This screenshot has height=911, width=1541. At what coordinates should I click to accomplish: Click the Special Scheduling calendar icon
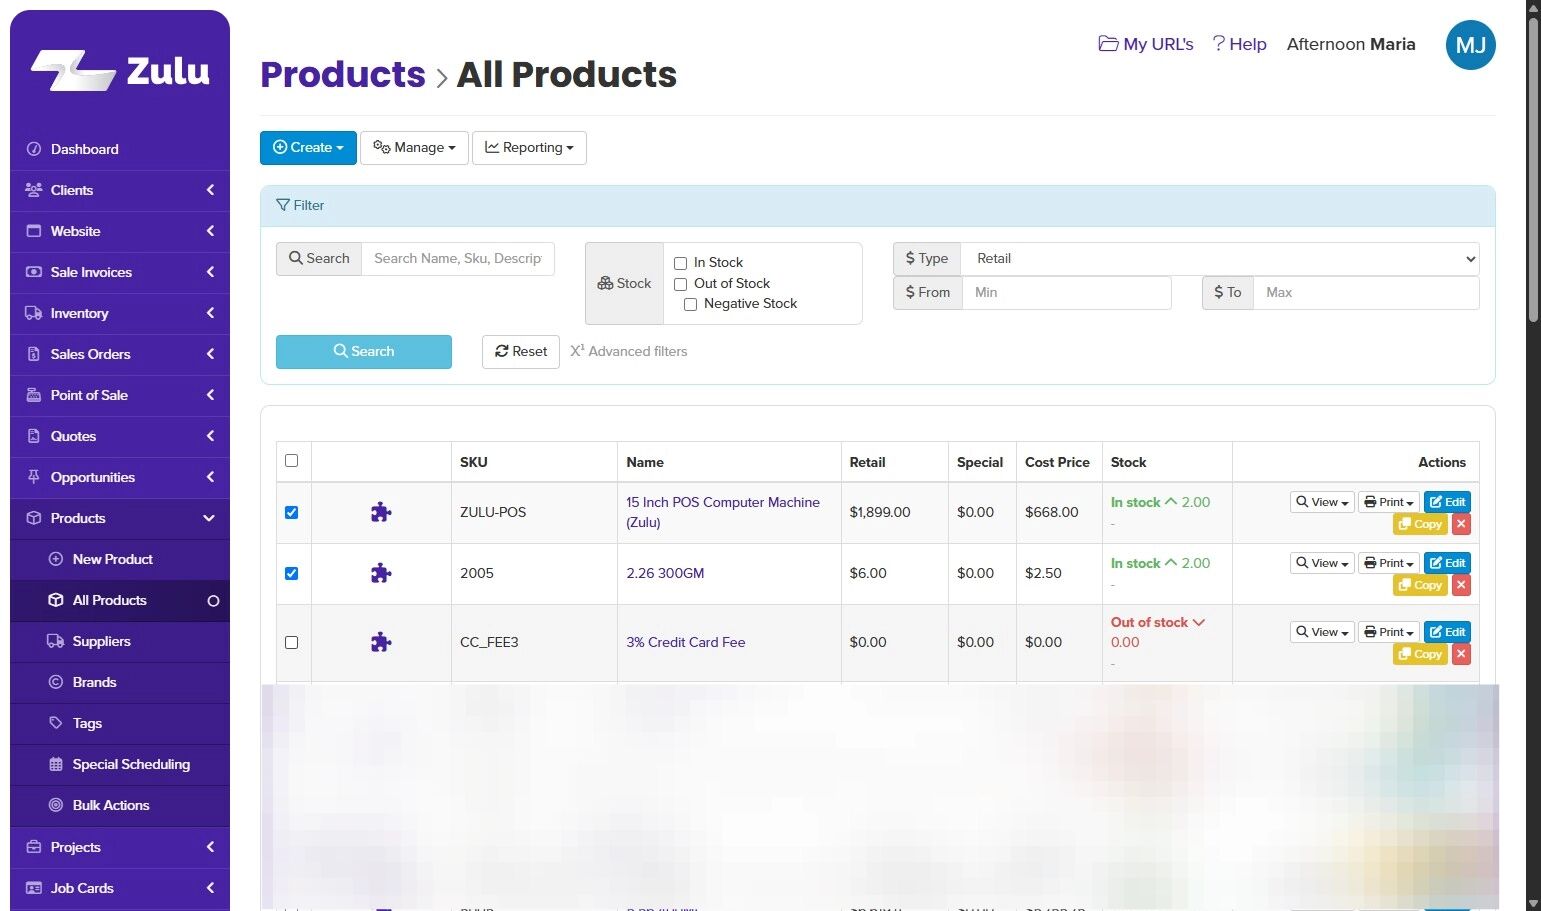pos(56,764)
